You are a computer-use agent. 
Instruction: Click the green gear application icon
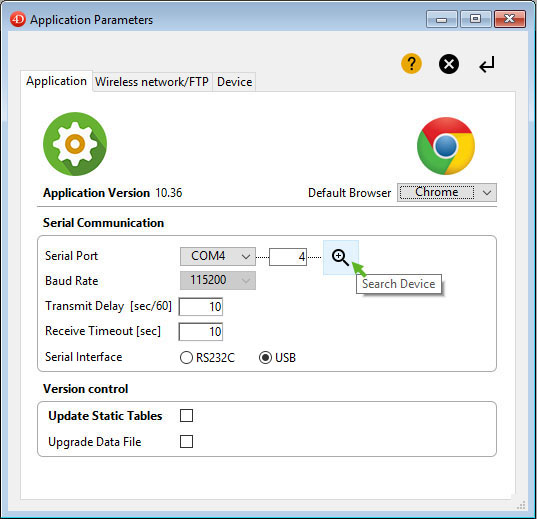[75, 144]
